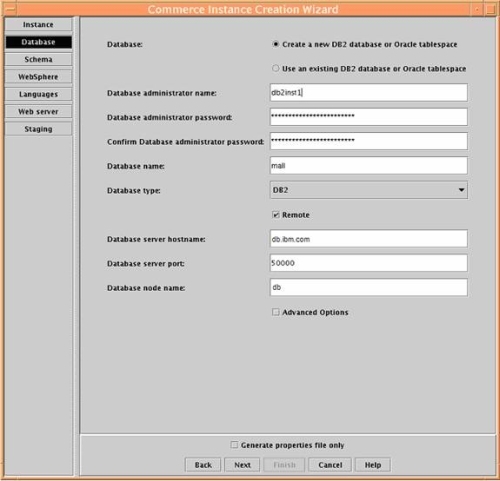Open the WebSphere panel

coord(38,77)
